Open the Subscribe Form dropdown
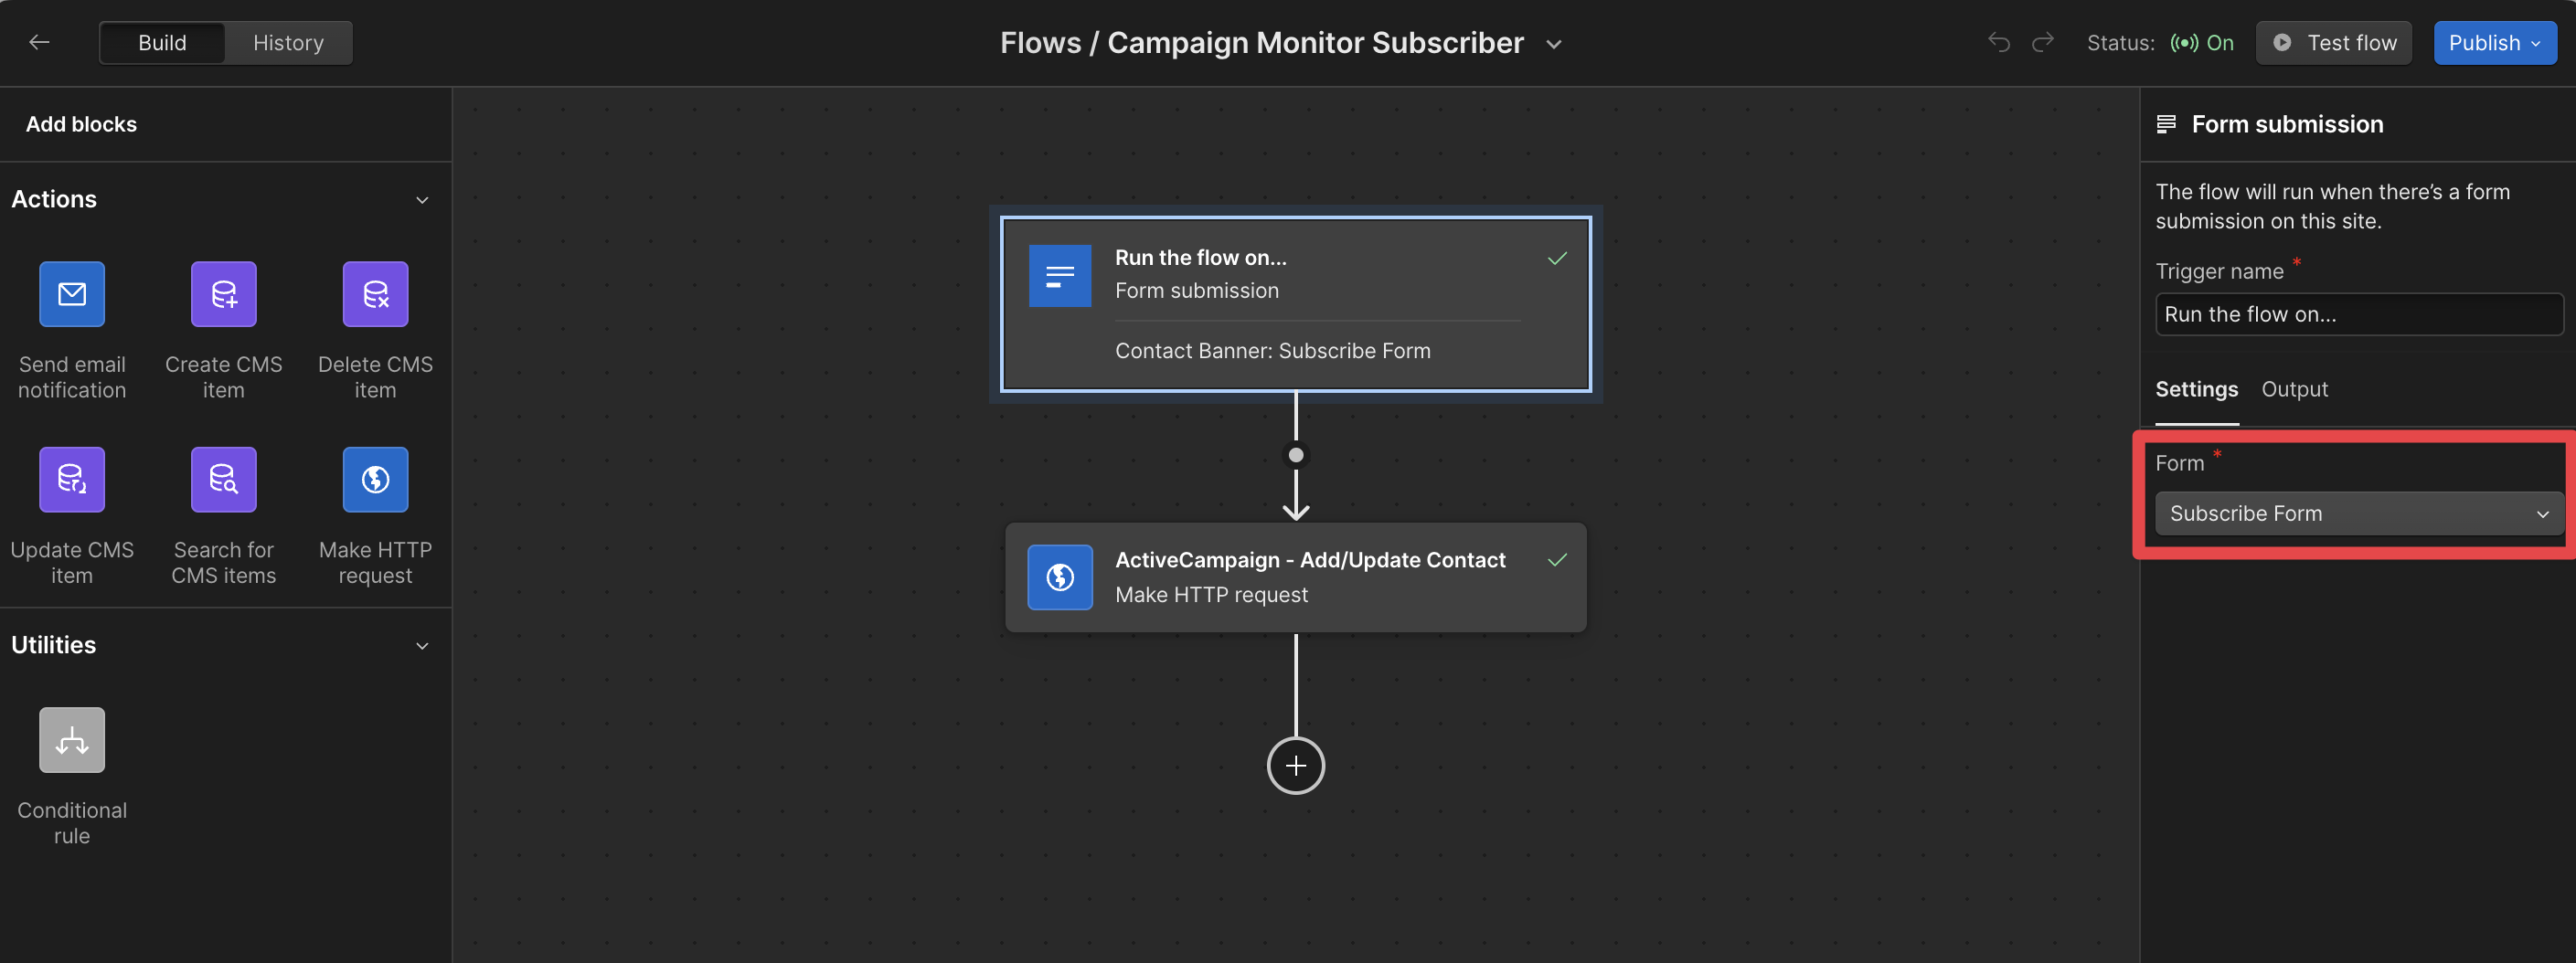 click(2359, 513)
